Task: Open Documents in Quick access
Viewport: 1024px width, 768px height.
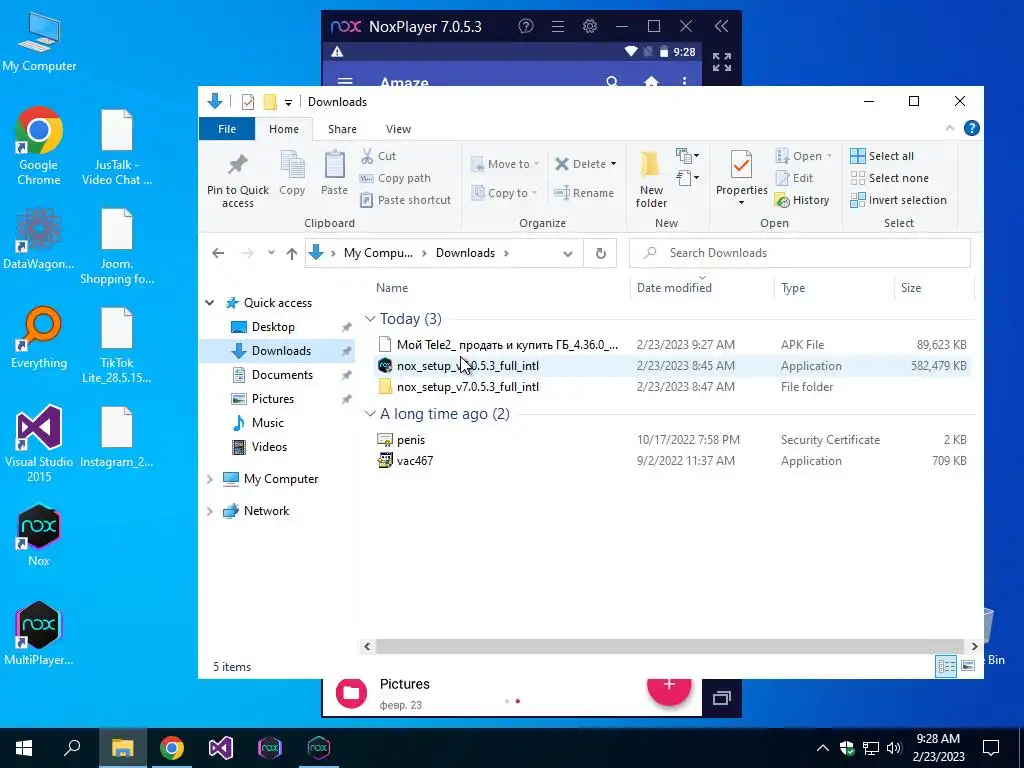Action: (x=282, y=375)
